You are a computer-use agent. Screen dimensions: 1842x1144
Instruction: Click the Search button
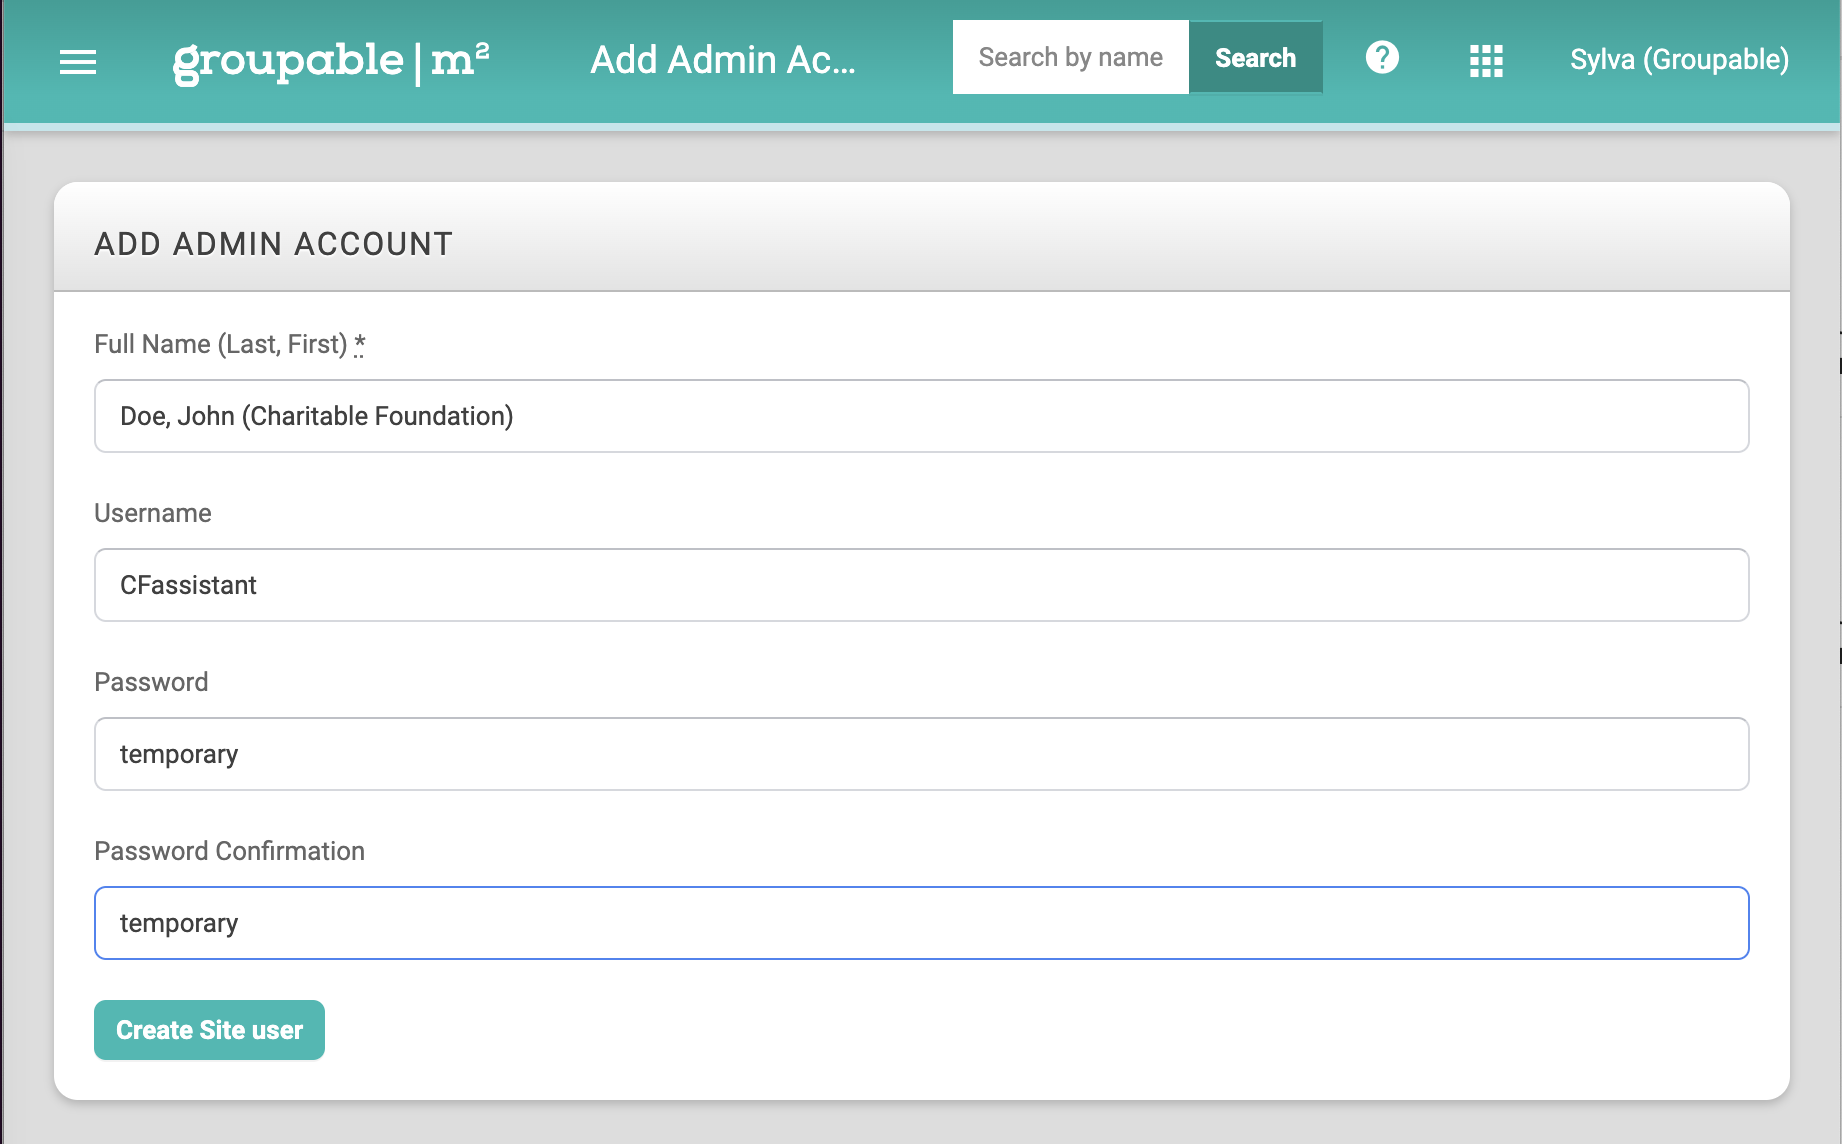(1255, 57)
